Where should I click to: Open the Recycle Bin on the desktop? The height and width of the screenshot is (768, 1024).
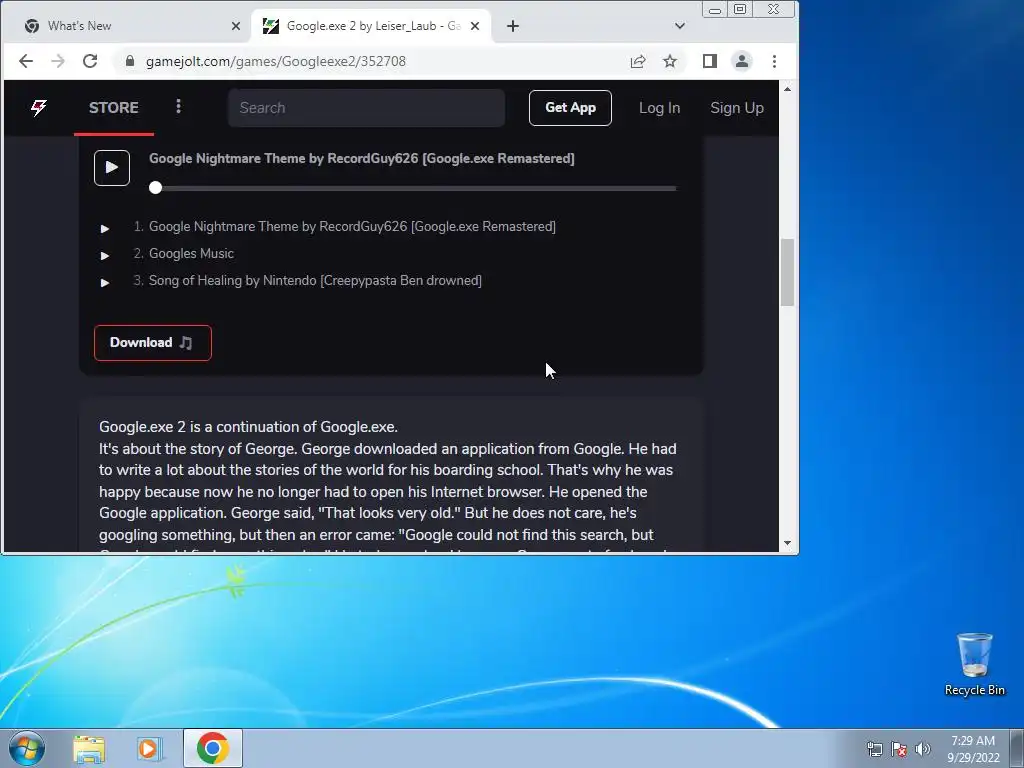974,664
